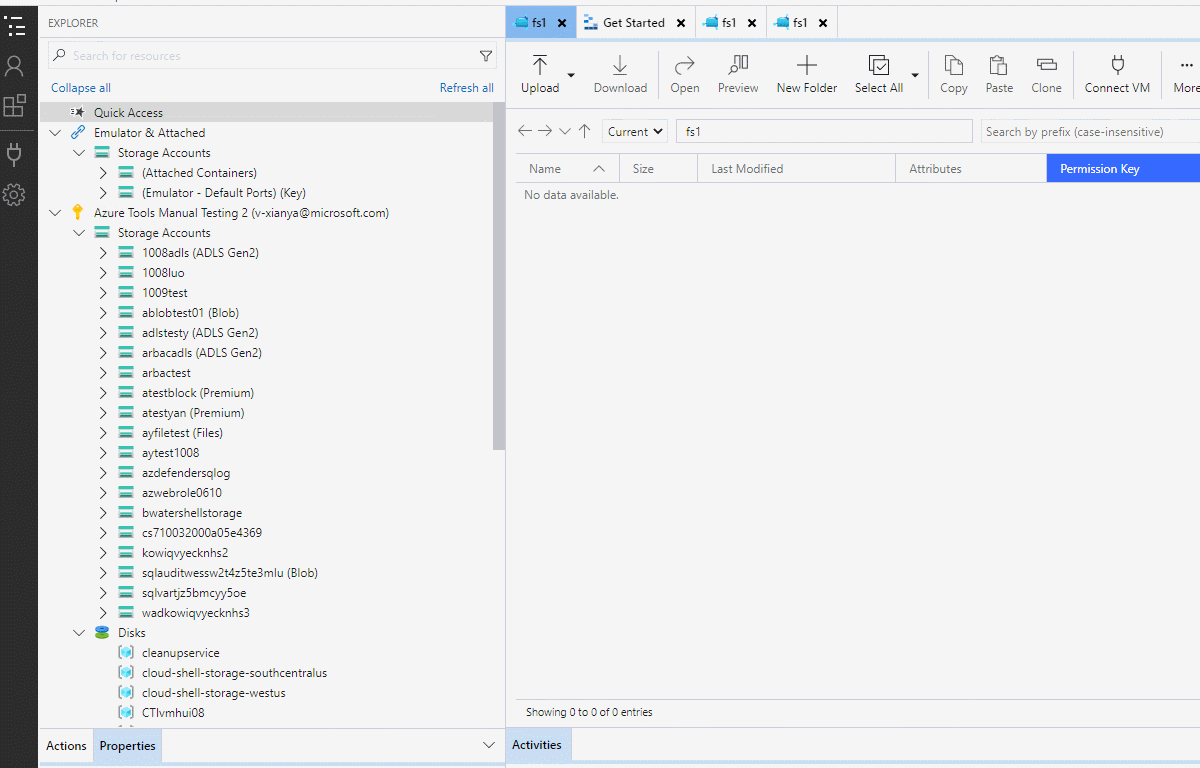Click the Refresh all link
The image size is (1200, 768).
467,88
